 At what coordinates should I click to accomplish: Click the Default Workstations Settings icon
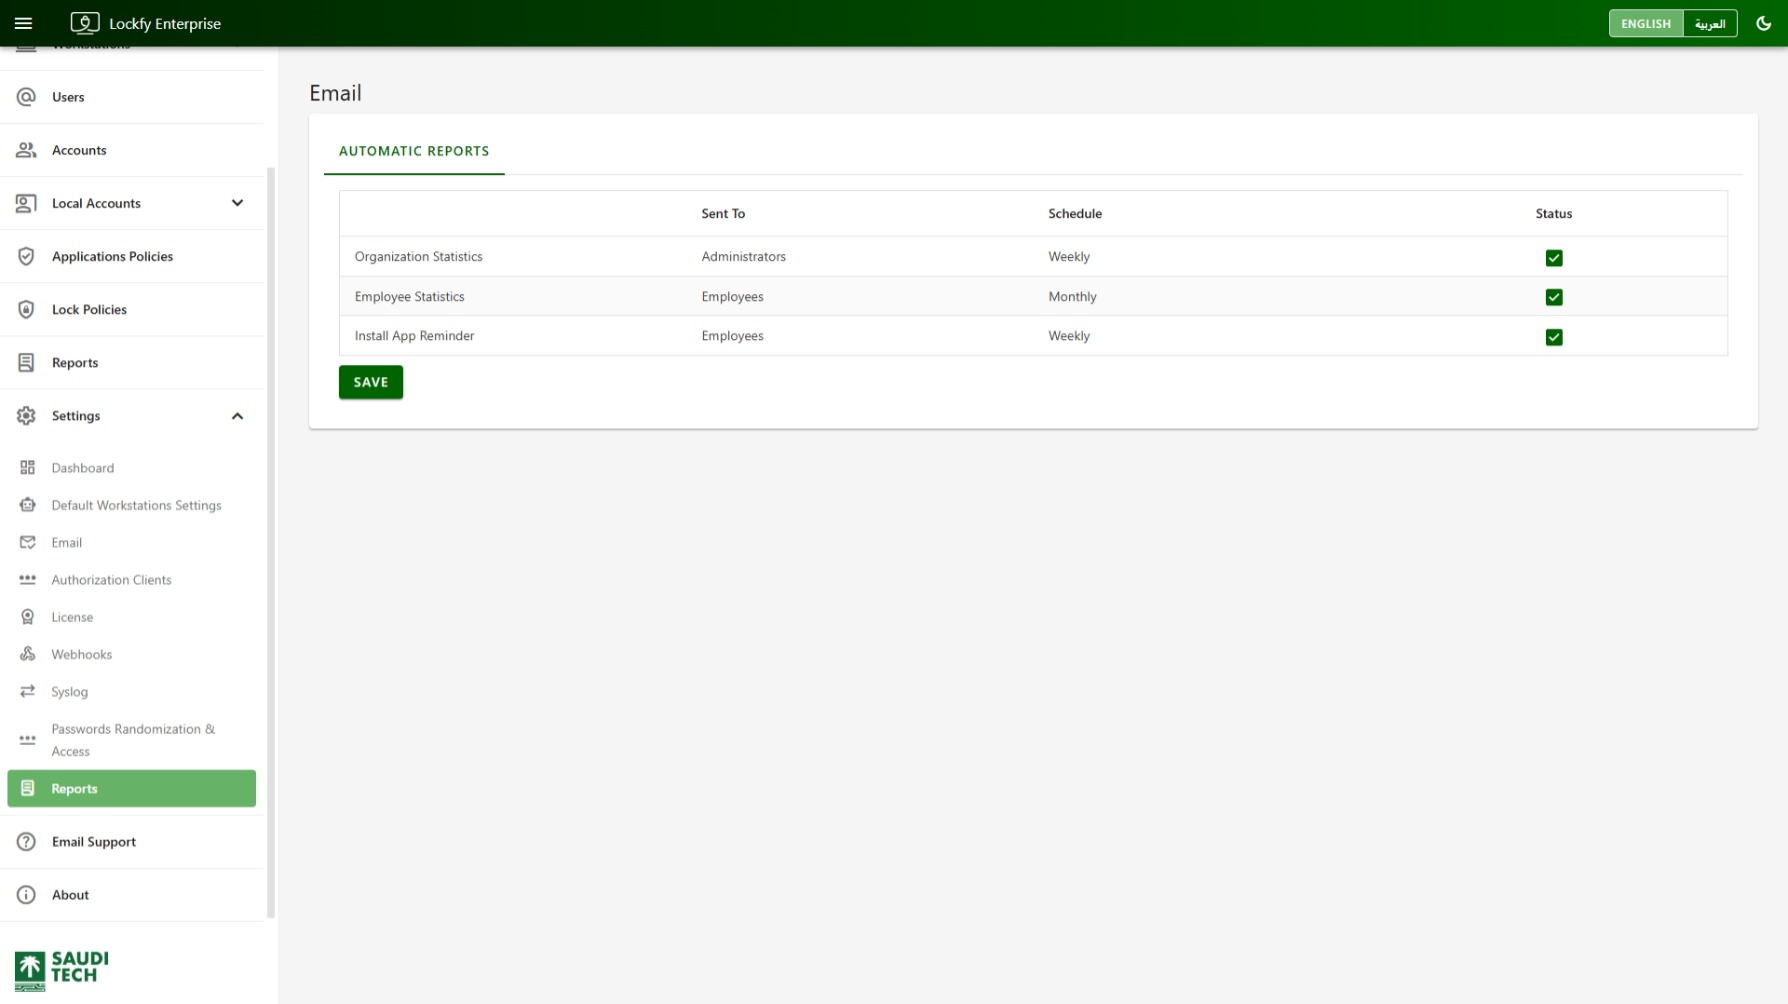pyautogui.click(x=28, y=505)
